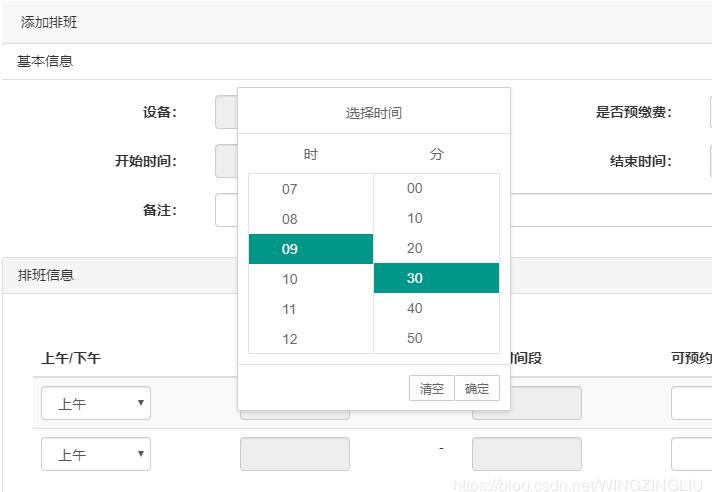Select minute 00 in minute column
712x492 pixels.
tap(436, 188)
